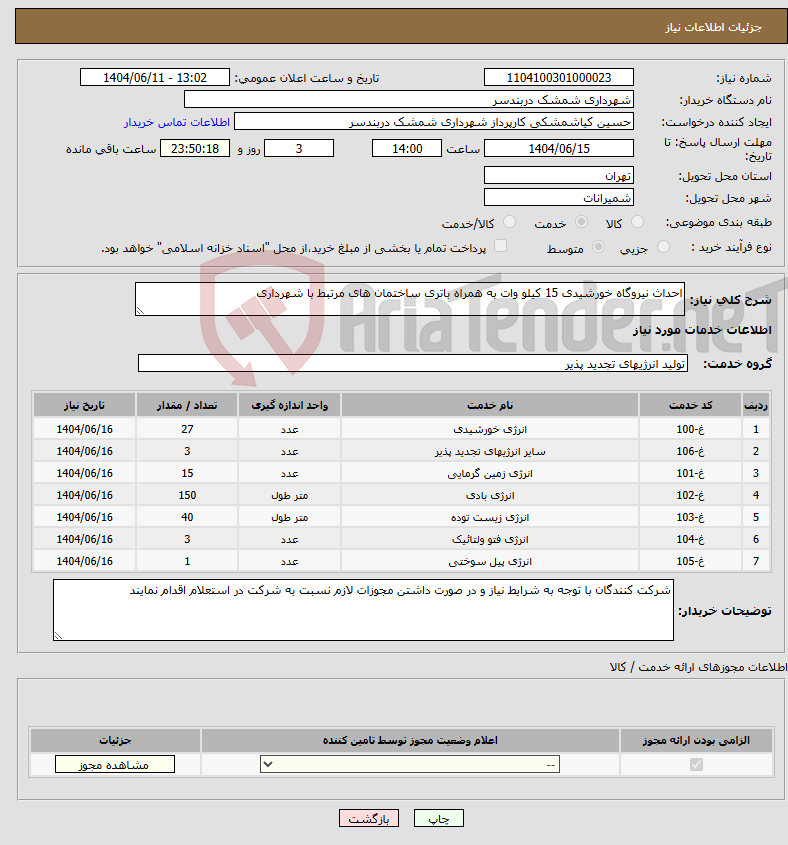Click the delivery city field شمیرانات

pos(559,198)
